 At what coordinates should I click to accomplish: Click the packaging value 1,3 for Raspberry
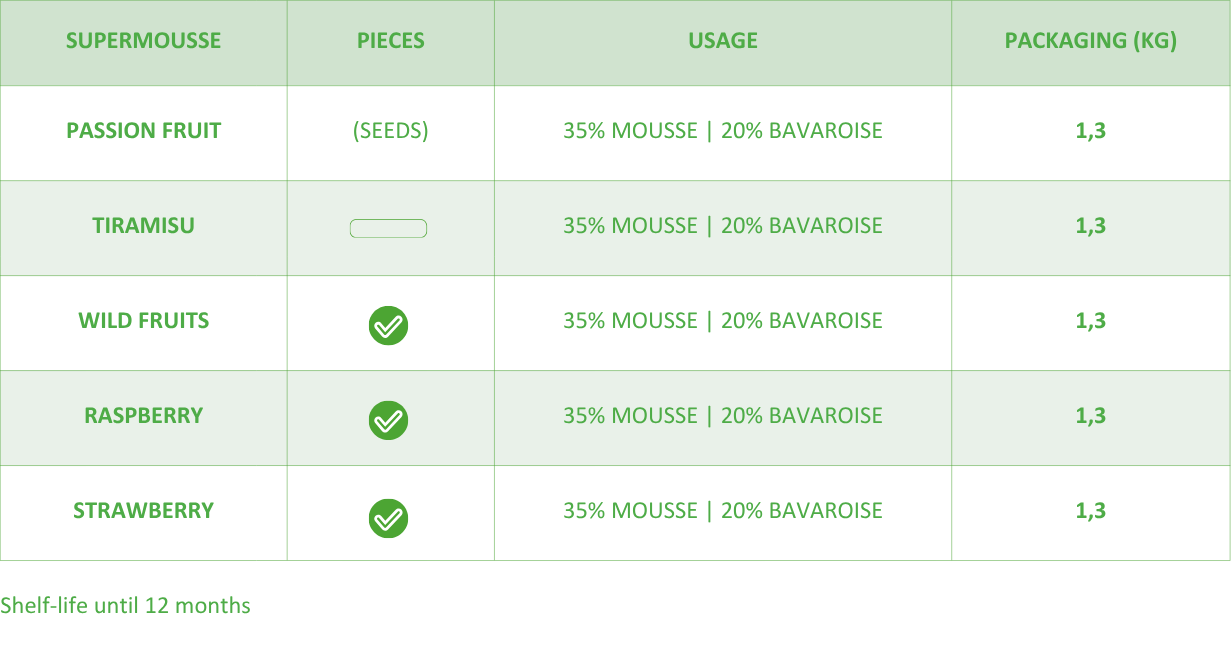[x=1090, y=416]
